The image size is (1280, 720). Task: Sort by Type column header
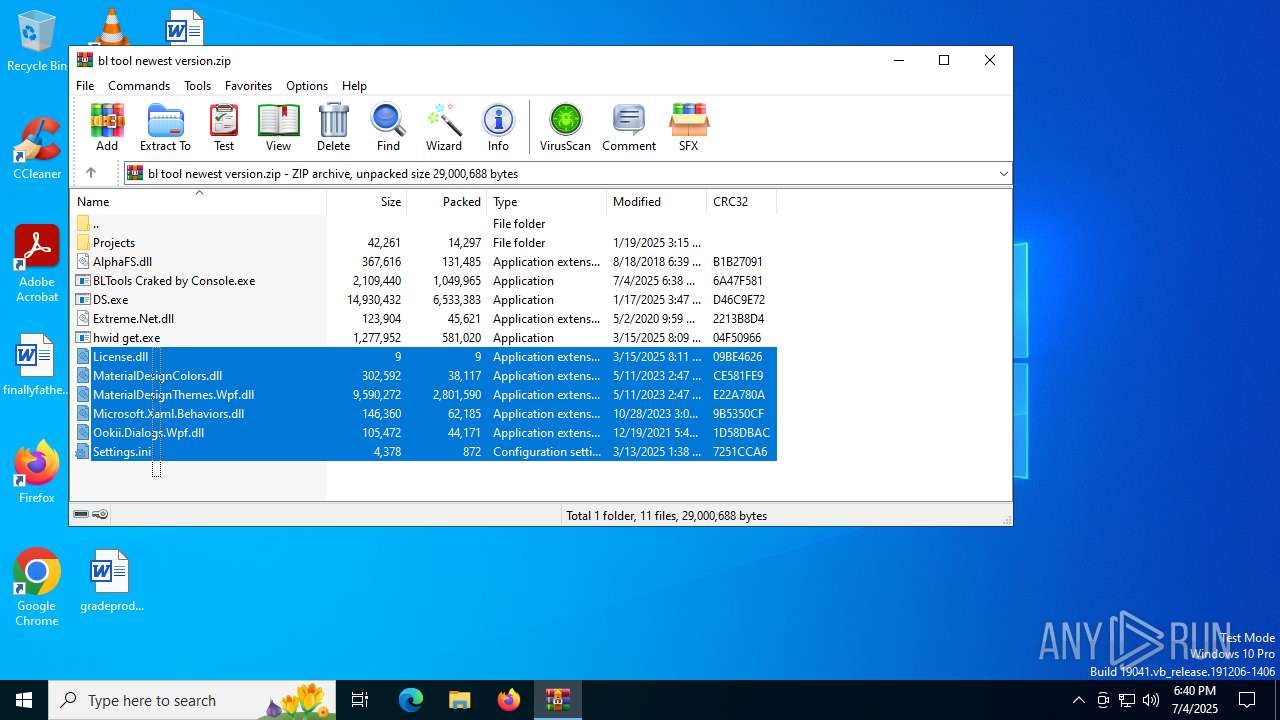click(x=546, y=202)
